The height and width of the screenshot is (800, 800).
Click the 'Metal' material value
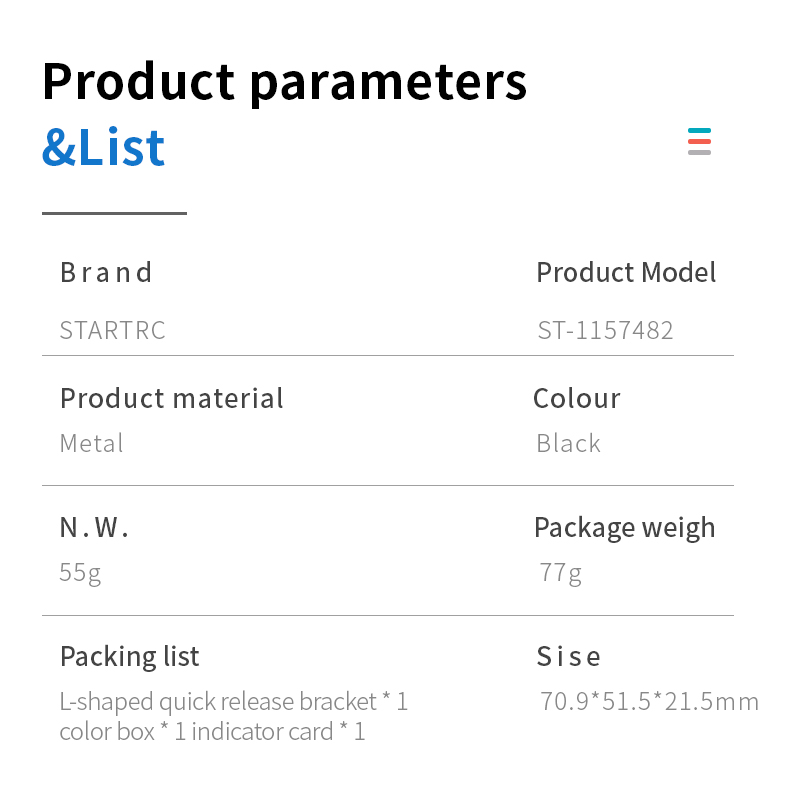pos(92,443)
